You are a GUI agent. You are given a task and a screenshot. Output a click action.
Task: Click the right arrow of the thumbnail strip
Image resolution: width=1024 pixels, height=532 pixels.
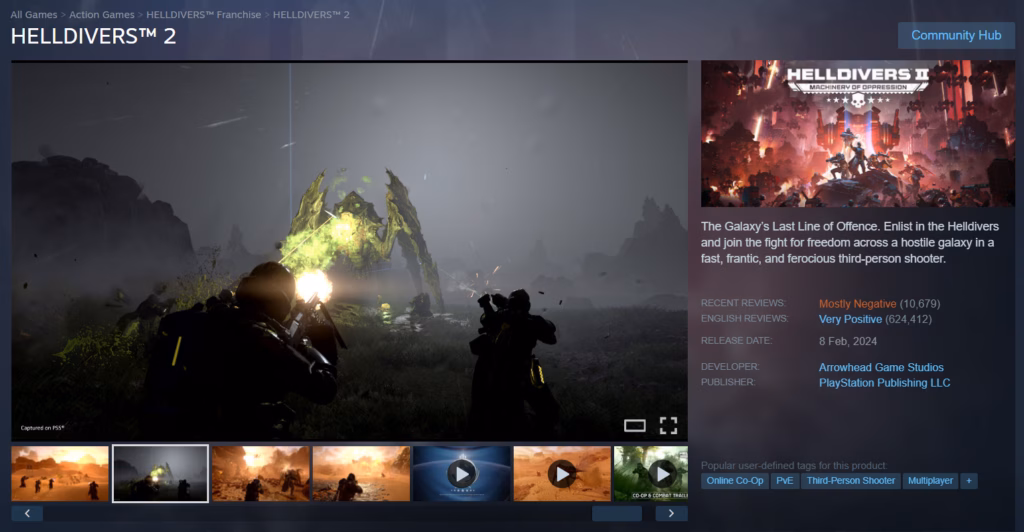point(671,513)
